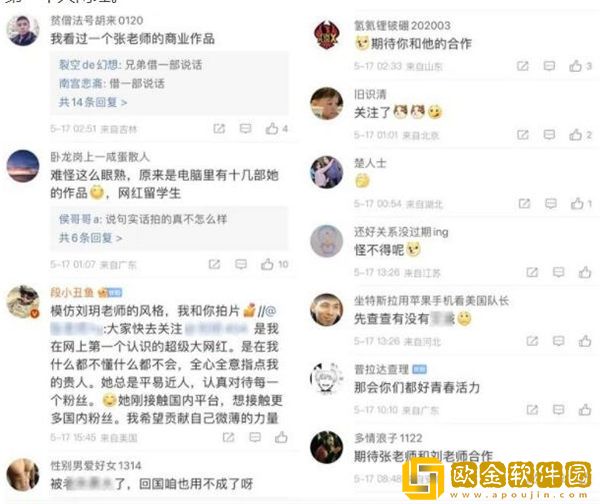Open 段小丑鱼 username

pos(72,293)
